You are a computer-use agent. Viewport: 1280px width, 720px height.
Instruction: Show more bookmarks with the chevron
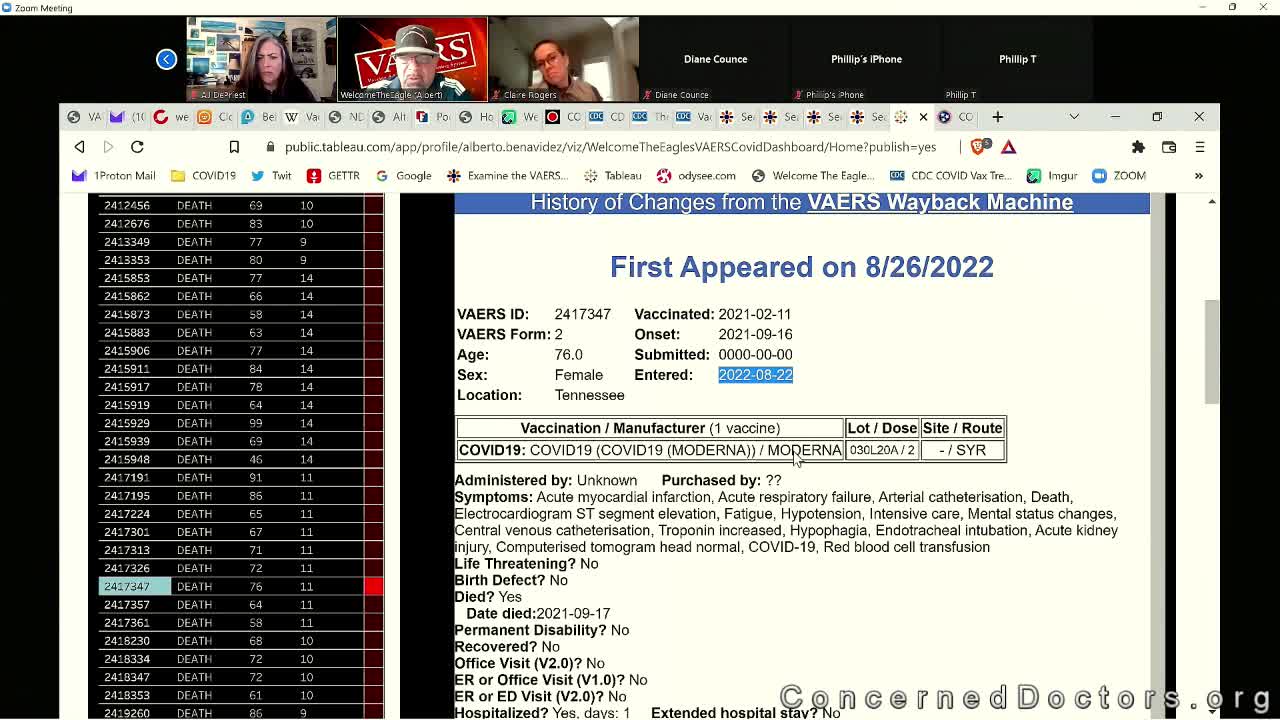(x=1198, y=176)
